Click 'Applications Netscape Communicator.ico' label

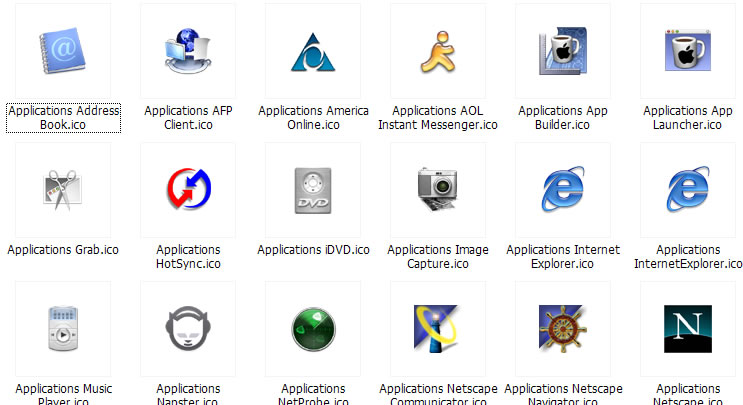tap(438, 394)
